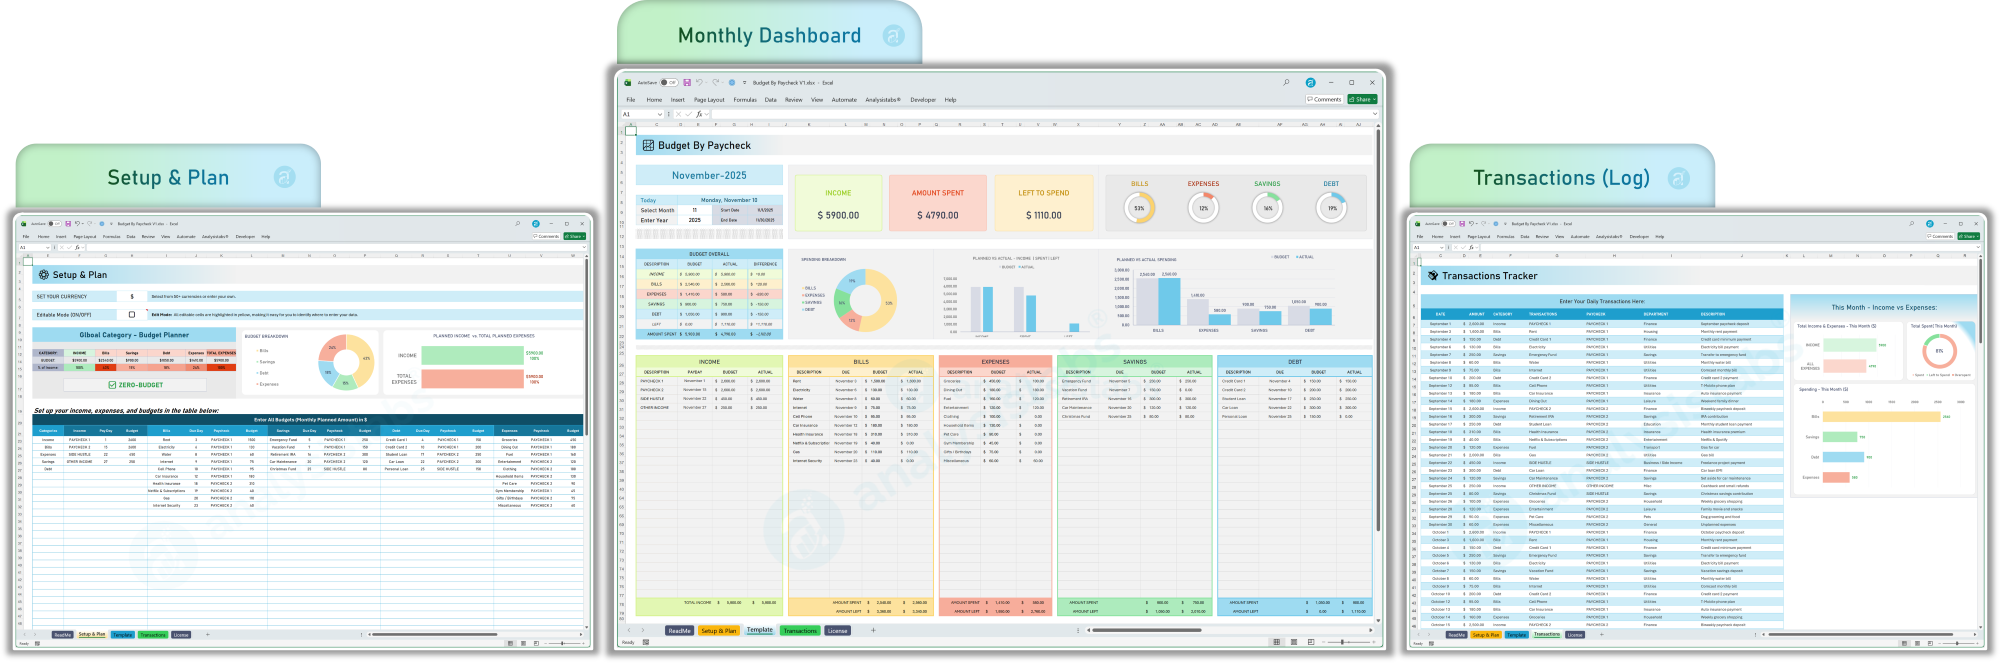Open Page Layout tab in Transactions Log window
This screenshot has width=2000, height=663.
click(1479, 237)
